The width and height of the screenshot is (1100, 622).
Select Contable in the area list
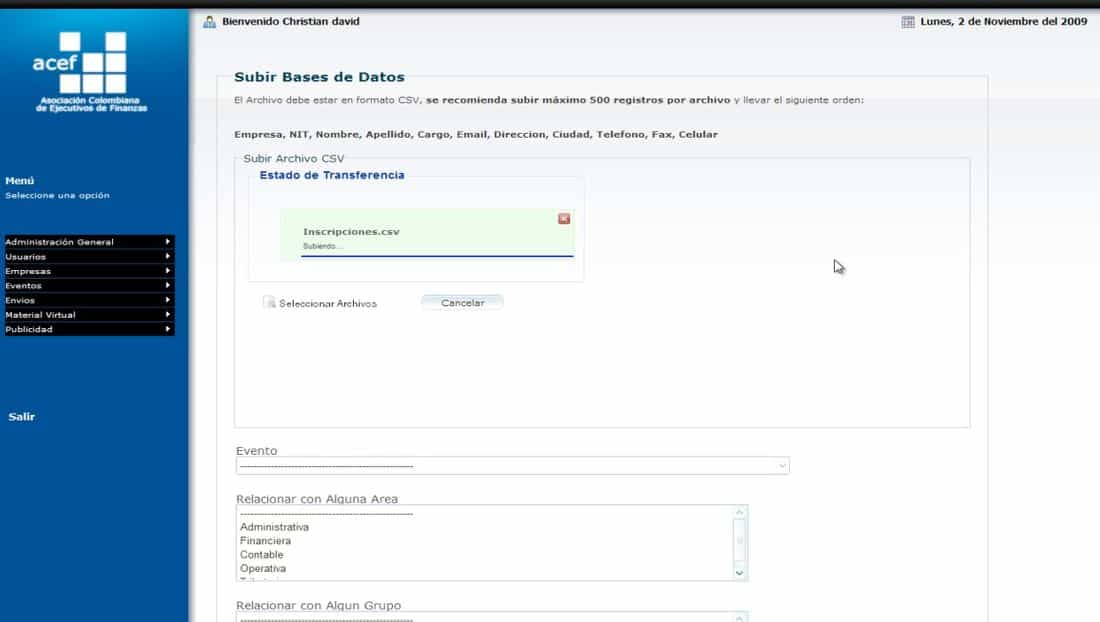click(262, 555)
